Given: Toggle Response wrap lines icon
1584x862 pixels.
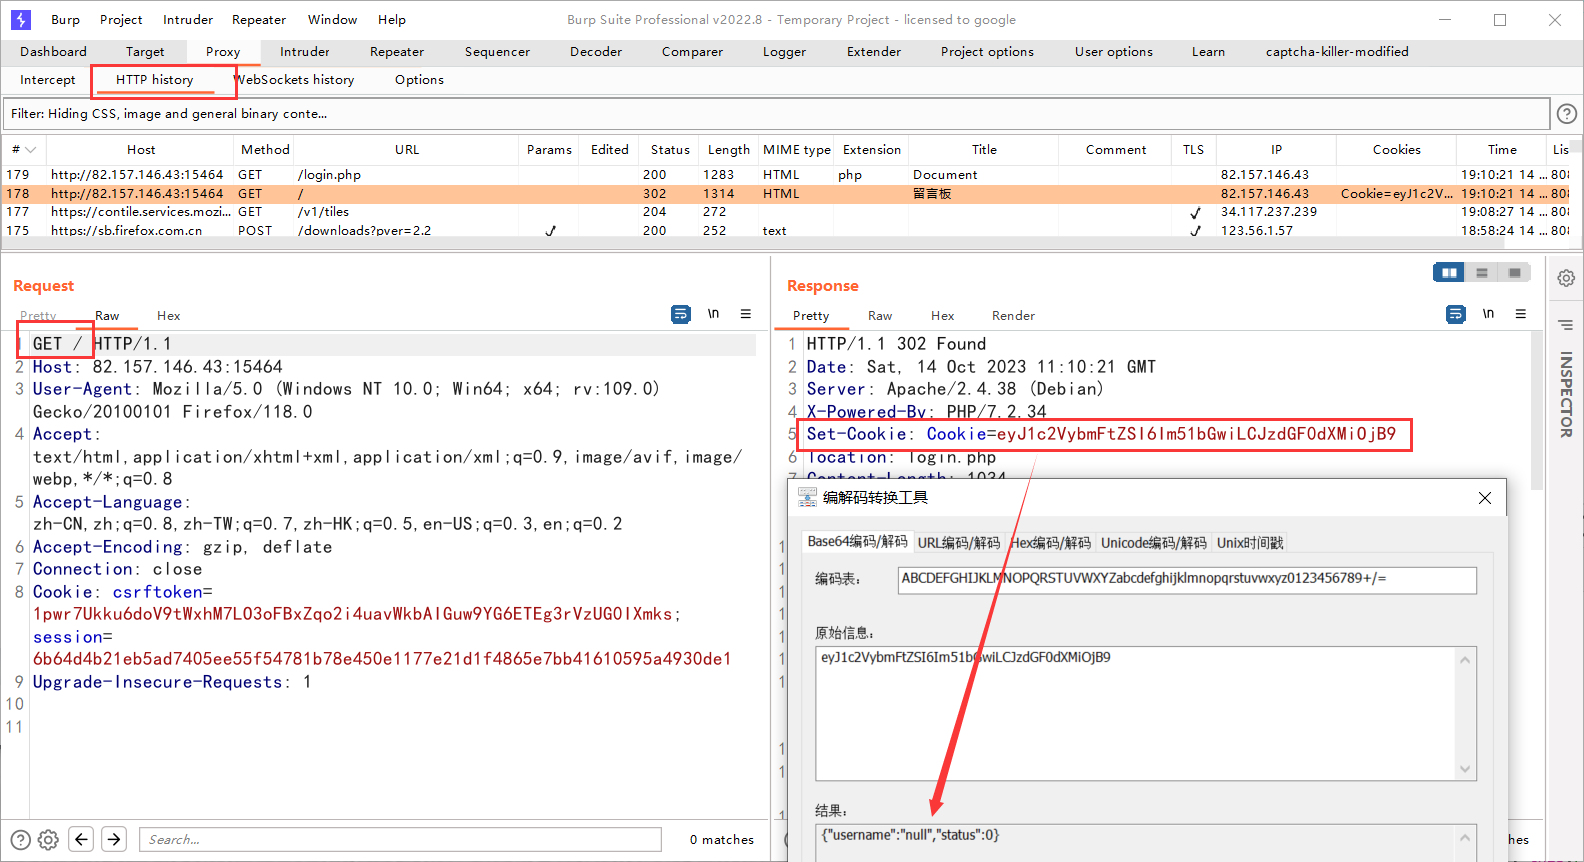Looking at the screenshot, I should click(1456, 314).
